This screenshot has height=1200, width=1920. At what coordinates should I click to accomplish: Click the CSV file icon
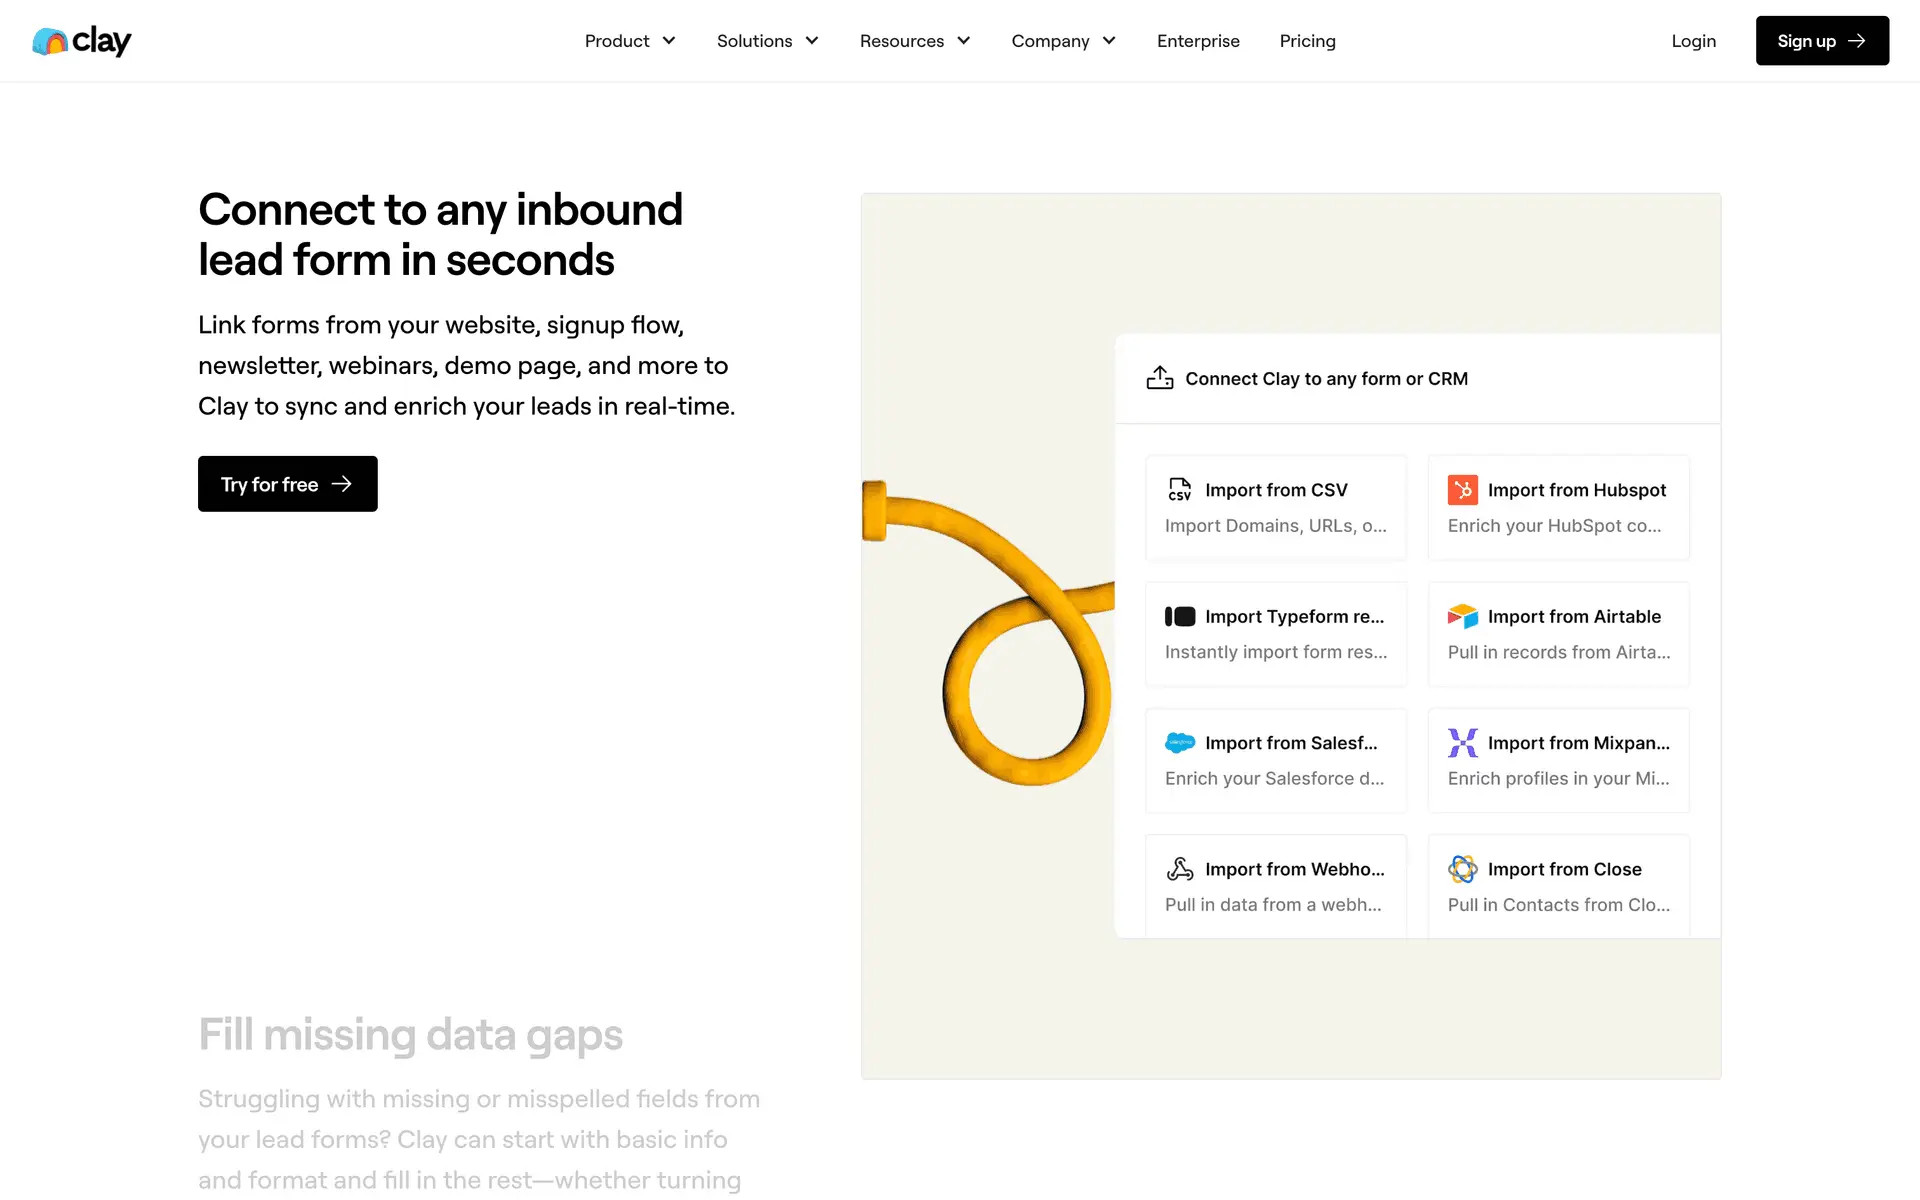[x=1180, y=490]
